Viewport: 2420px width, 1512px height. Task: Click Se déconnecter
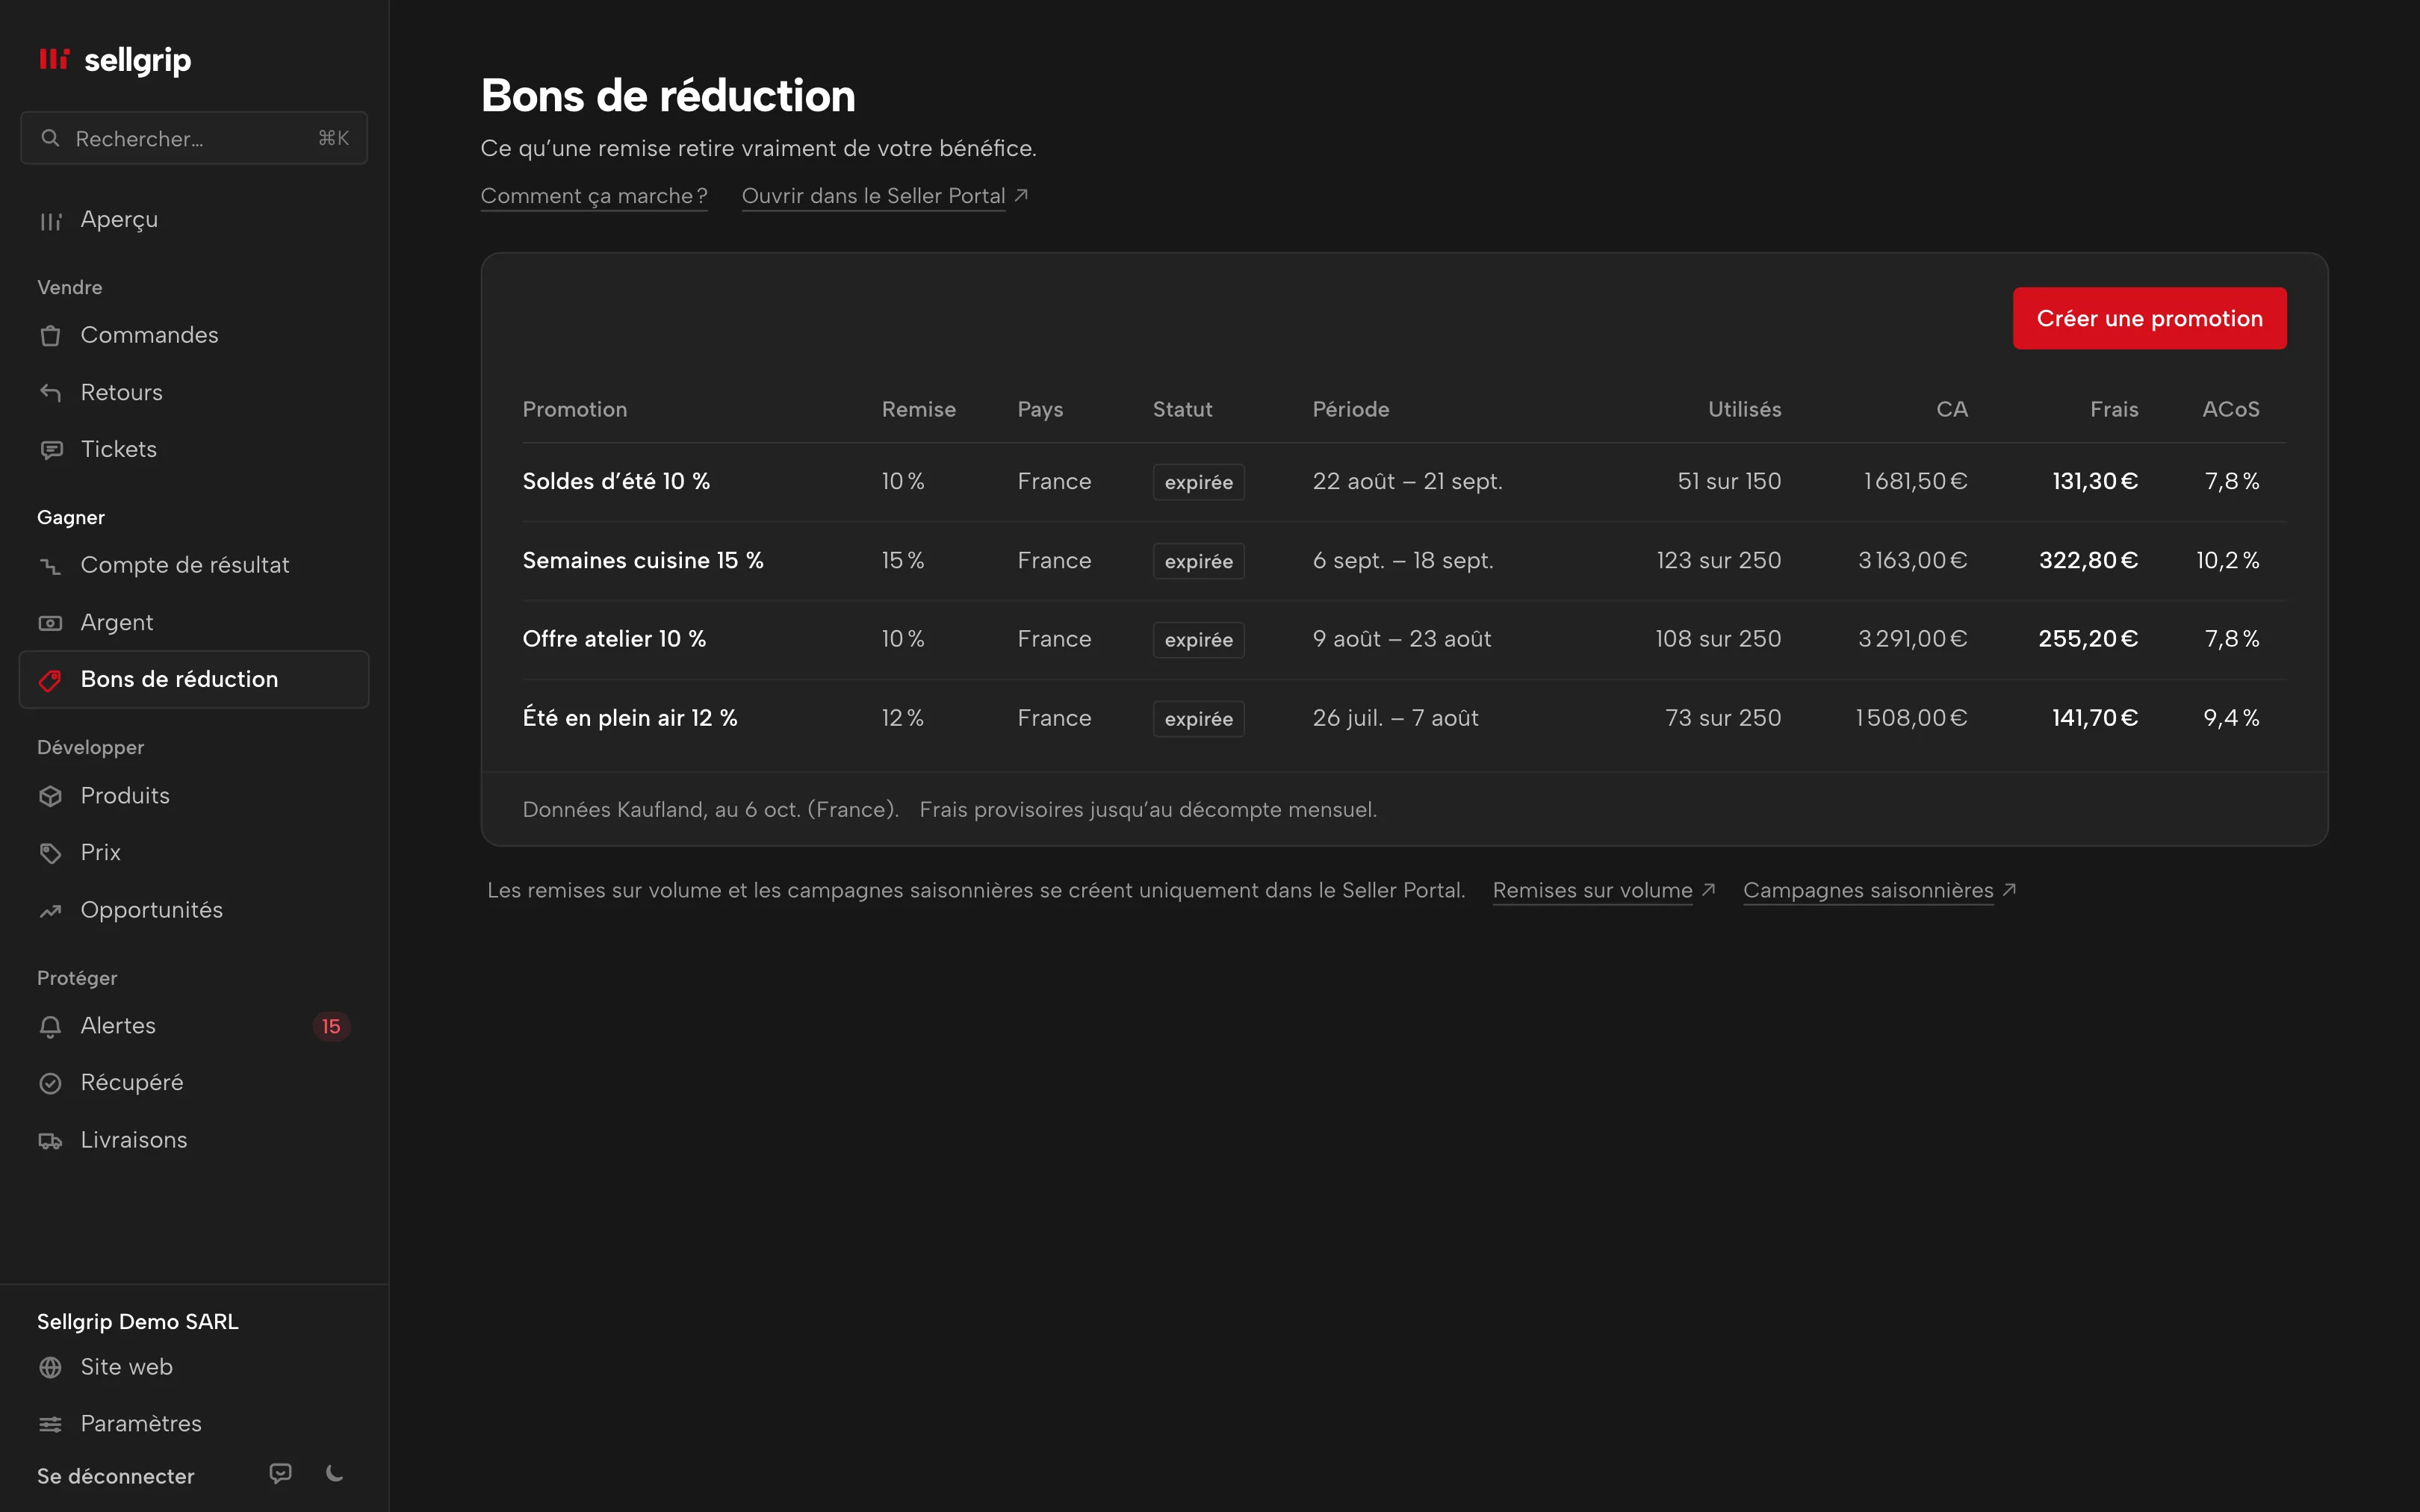[x=116, y=1476]
